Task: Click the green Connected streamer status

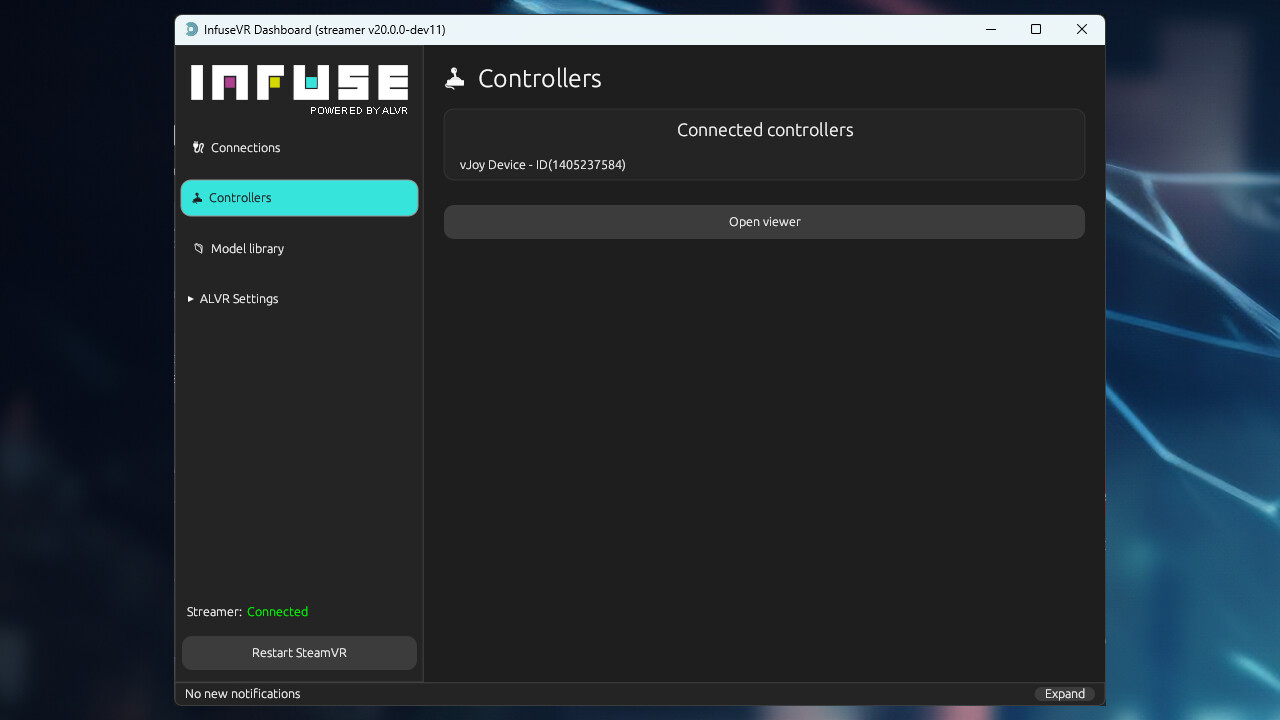Action: tap(277, 612)
